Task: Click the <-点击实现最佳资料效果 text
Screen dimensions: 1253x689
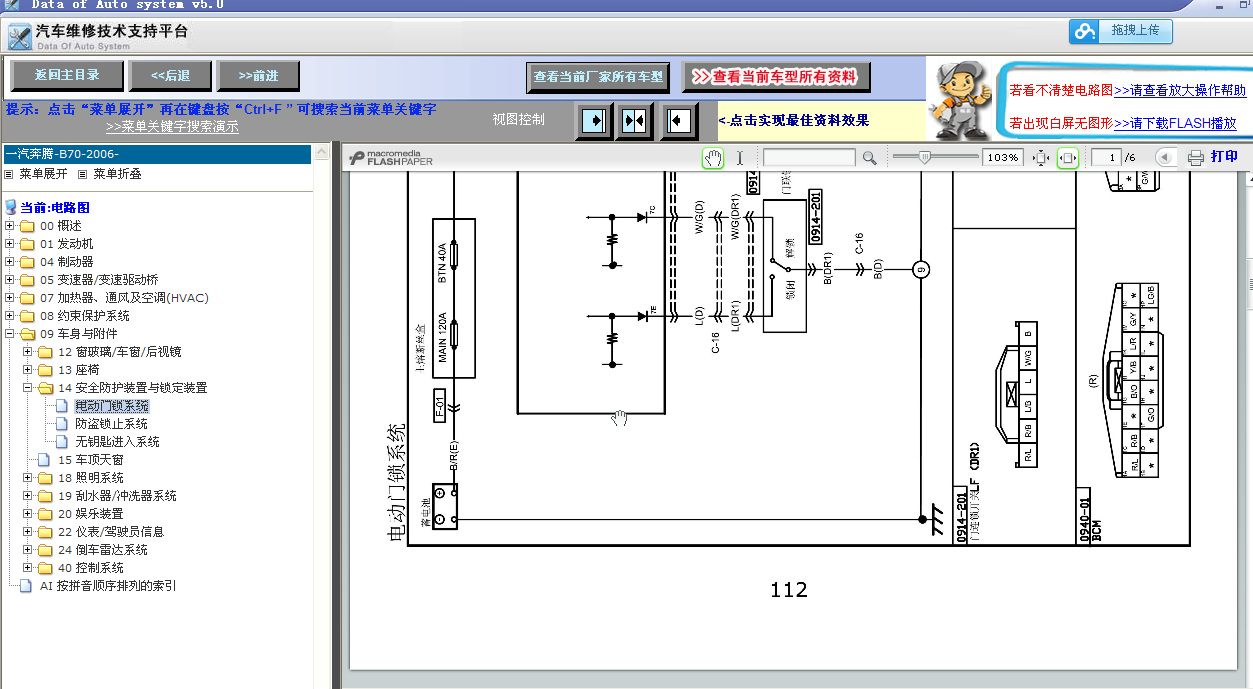Action: click(x=794, y=120)
